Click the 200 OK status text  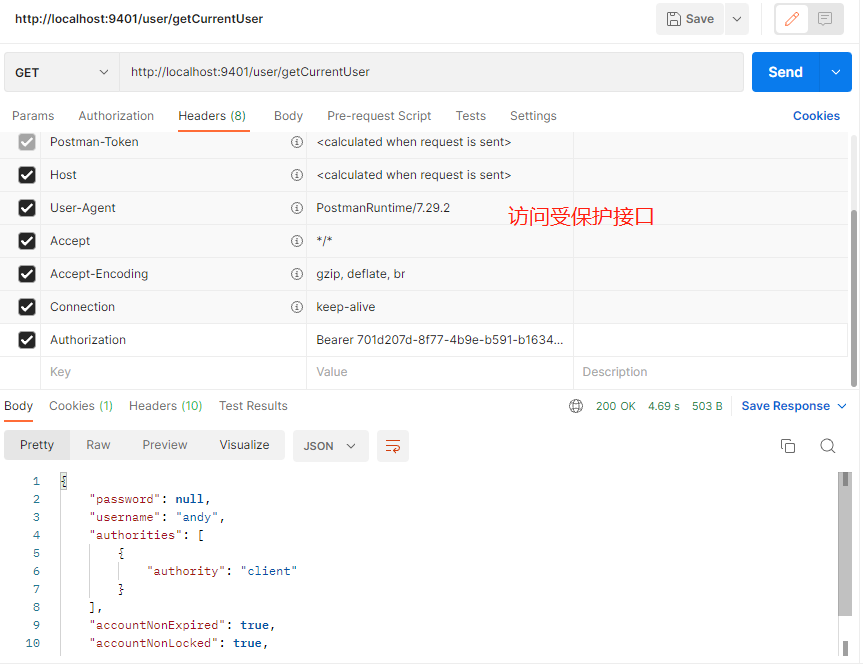(615, 406)
